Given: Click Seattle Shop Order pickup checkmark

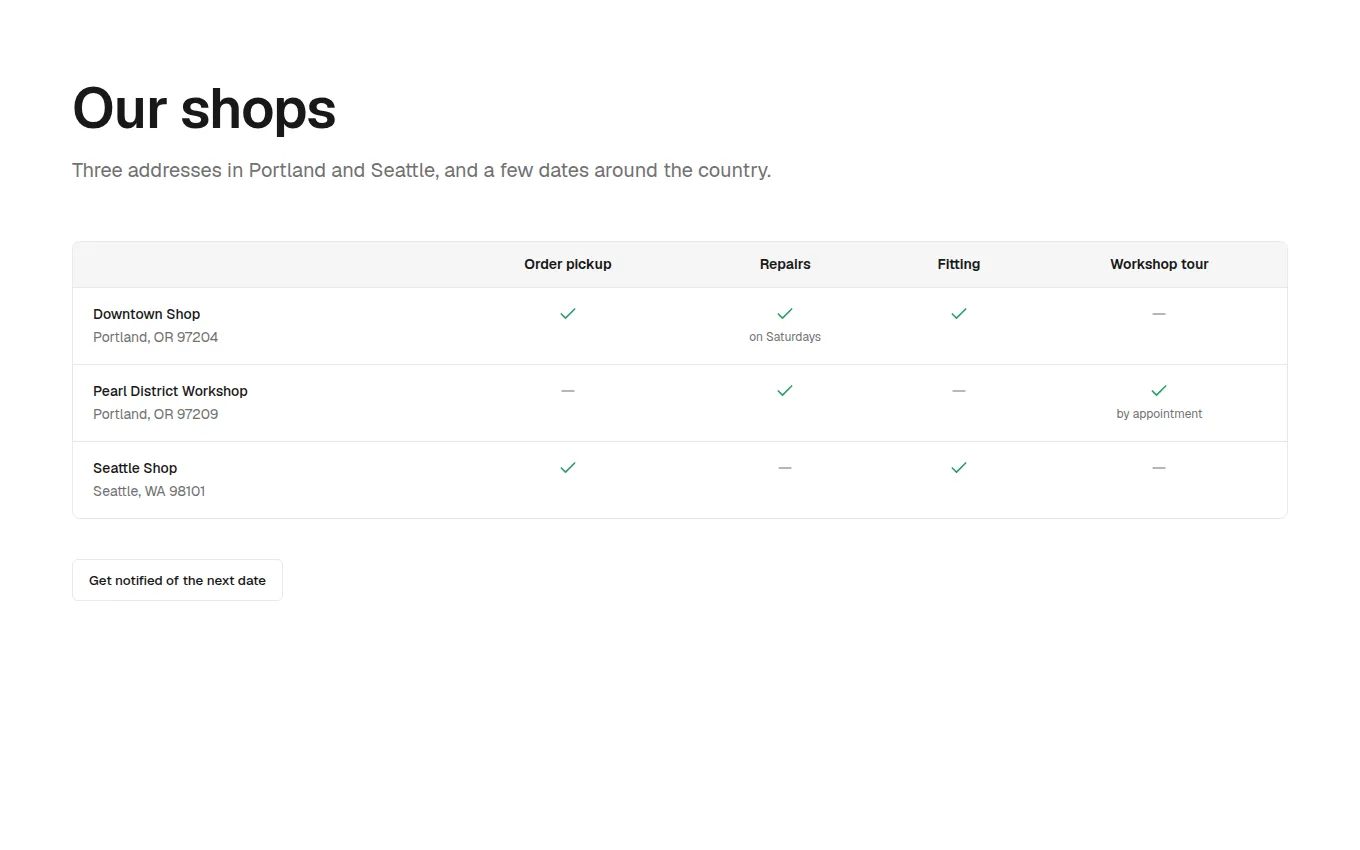Looking at the screenshot, I should [x=568, y=468].
